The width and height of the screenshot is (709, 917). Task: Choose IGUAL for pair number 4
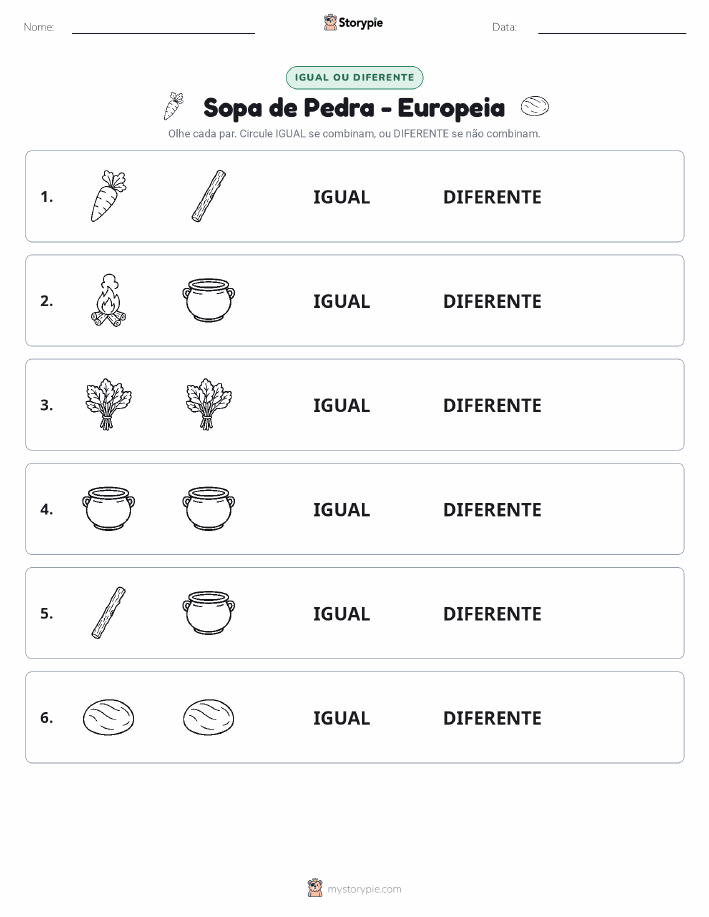342,509
